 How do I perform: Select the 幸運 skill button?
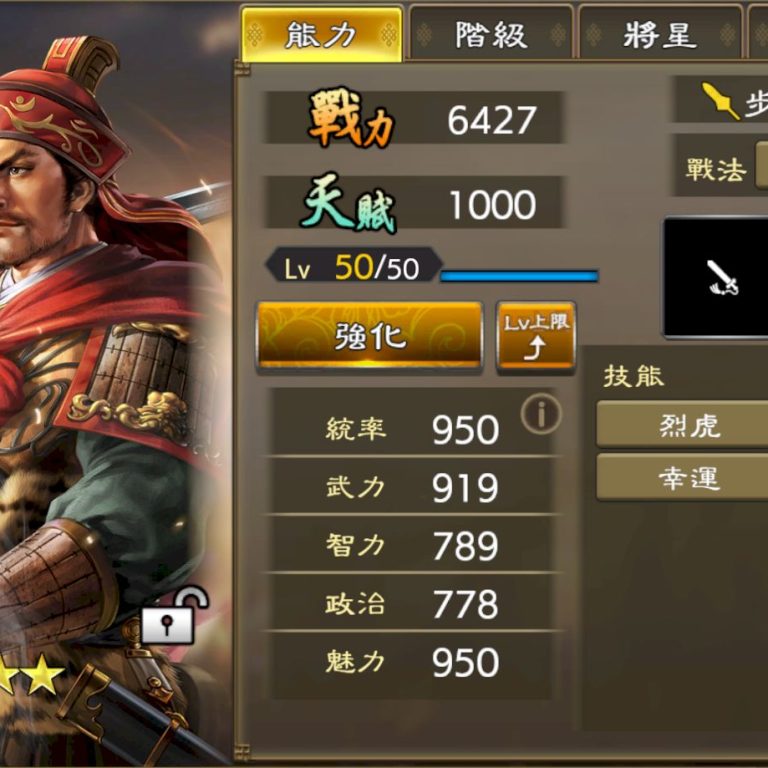pyautogui.click(x=683, y=478)
